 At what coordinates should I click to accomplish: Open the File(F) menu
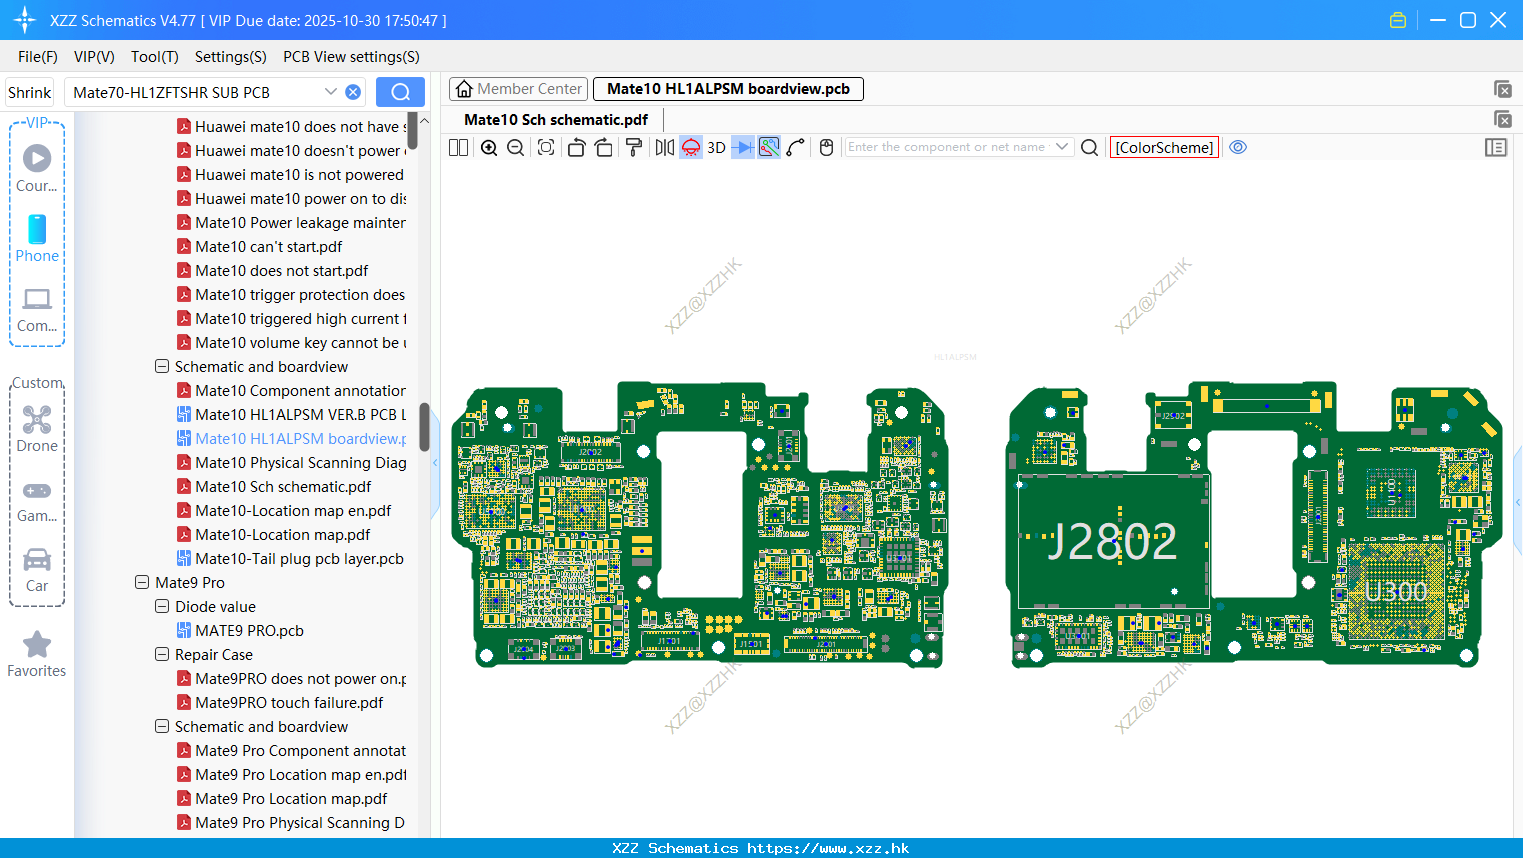pyautogui.click(x=38, y=57)
